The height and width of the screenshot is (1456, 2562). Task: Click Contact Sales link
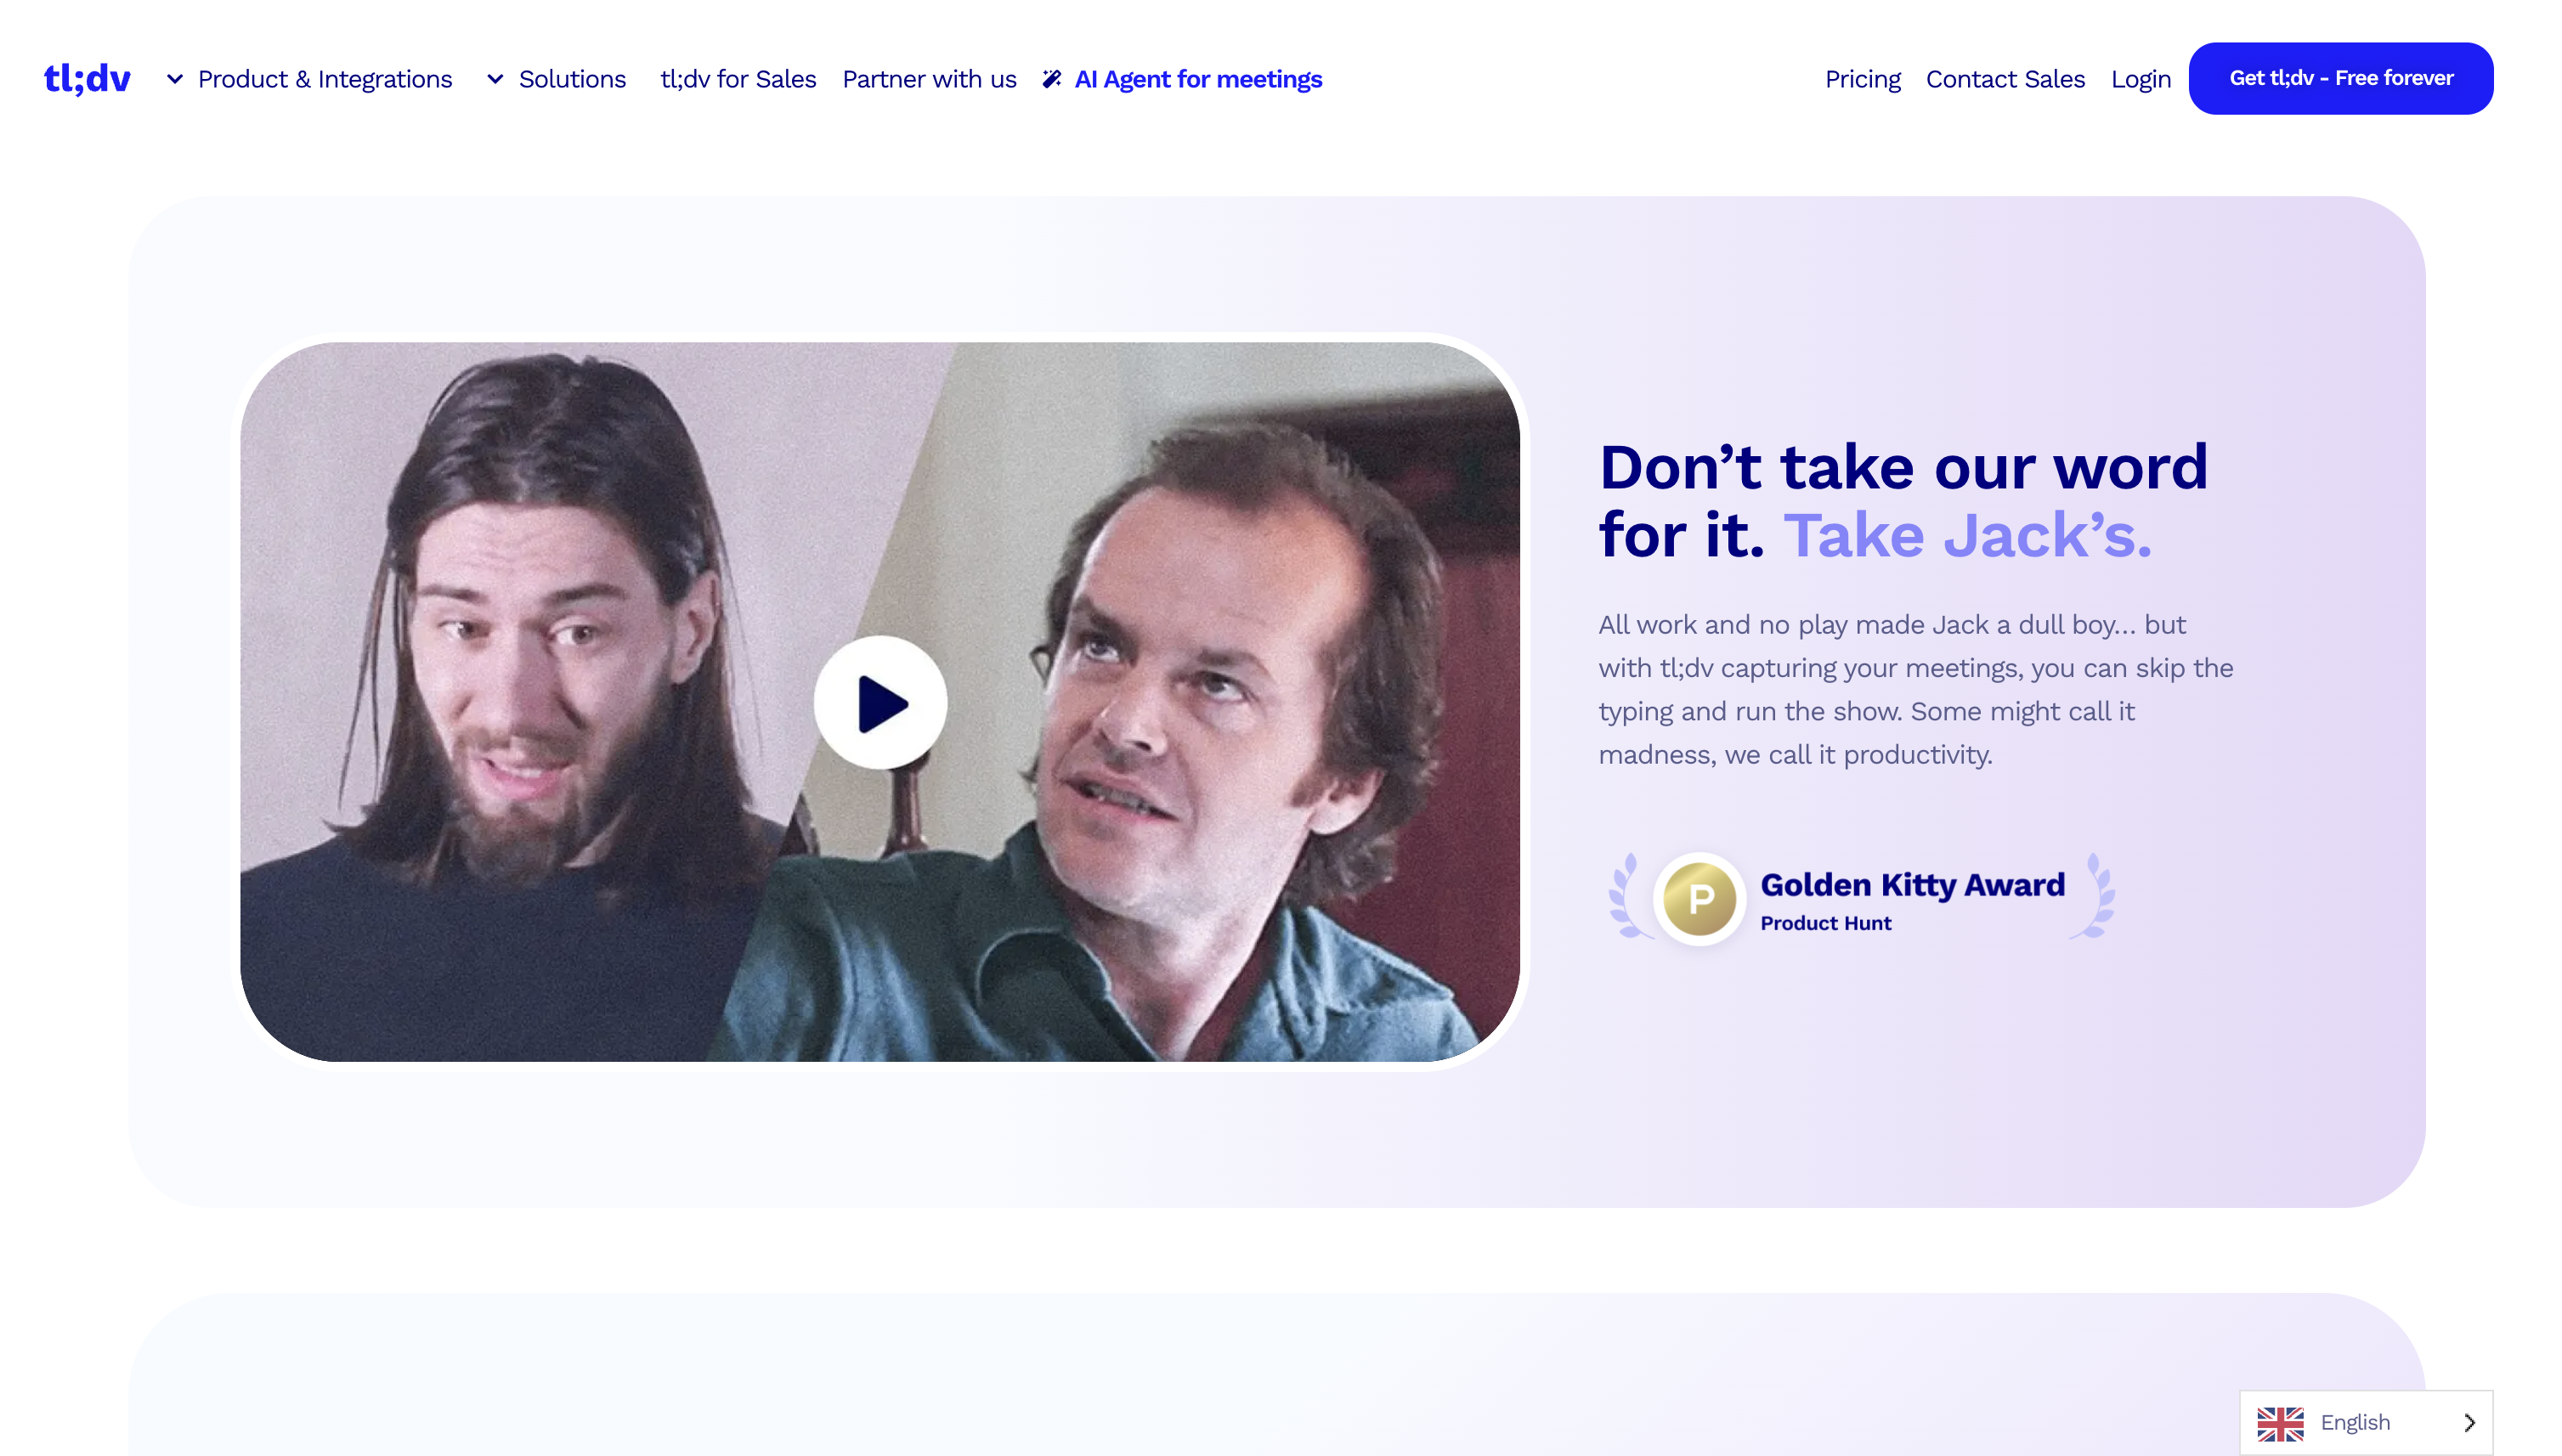pyautogui.click(x=2005, y=79)
